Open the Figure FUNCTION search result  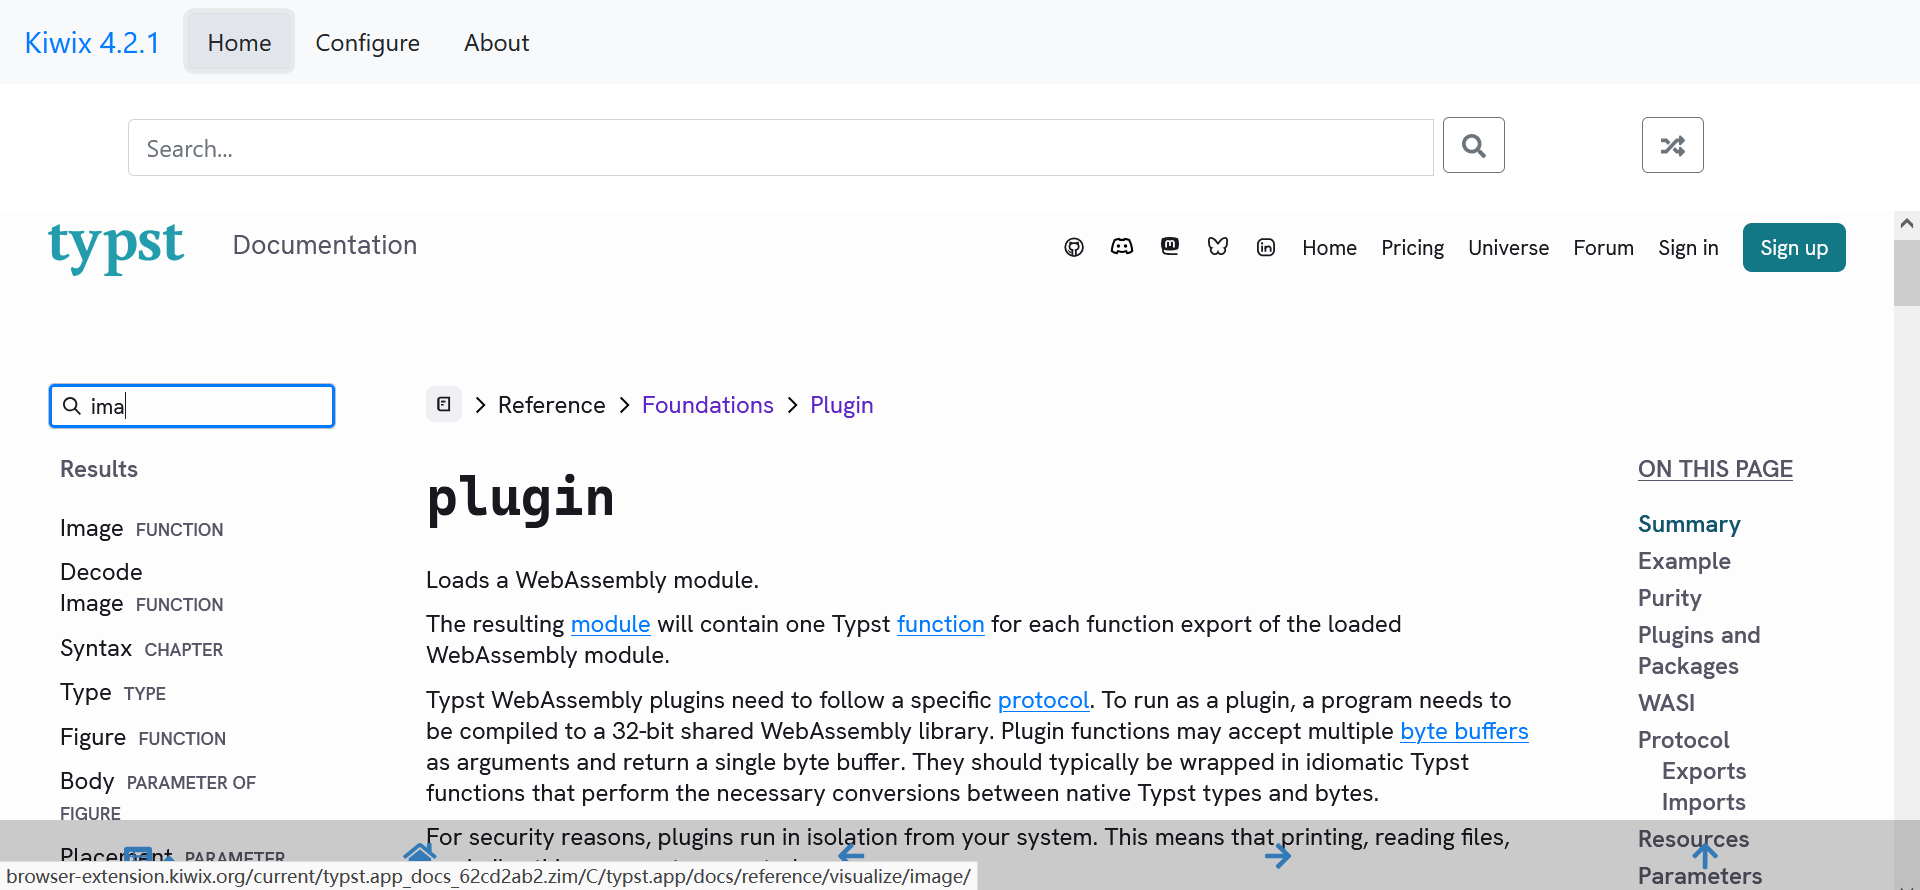(143, 737)
